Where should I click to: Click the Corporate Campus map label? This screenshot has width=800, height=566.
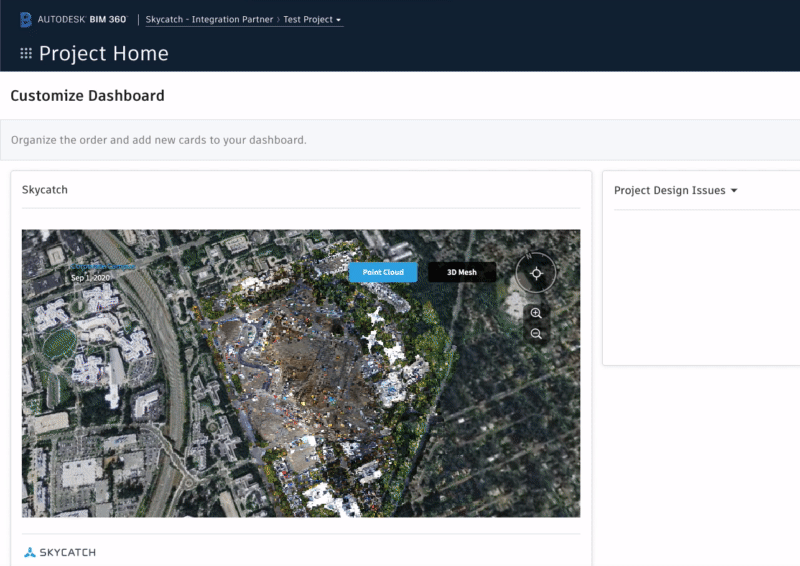coord(103,266)
